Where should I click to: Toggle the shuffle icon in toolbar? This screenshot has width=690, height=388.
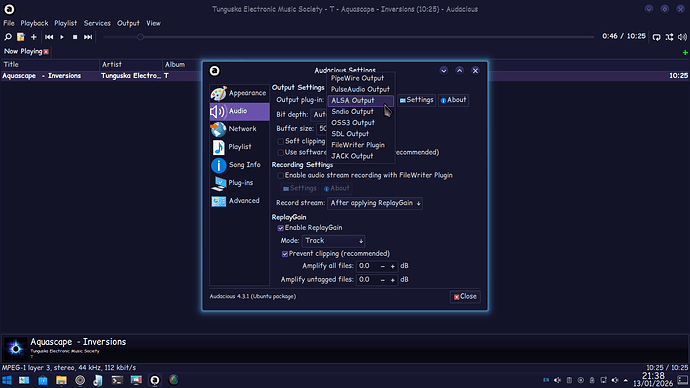[669, 37]
